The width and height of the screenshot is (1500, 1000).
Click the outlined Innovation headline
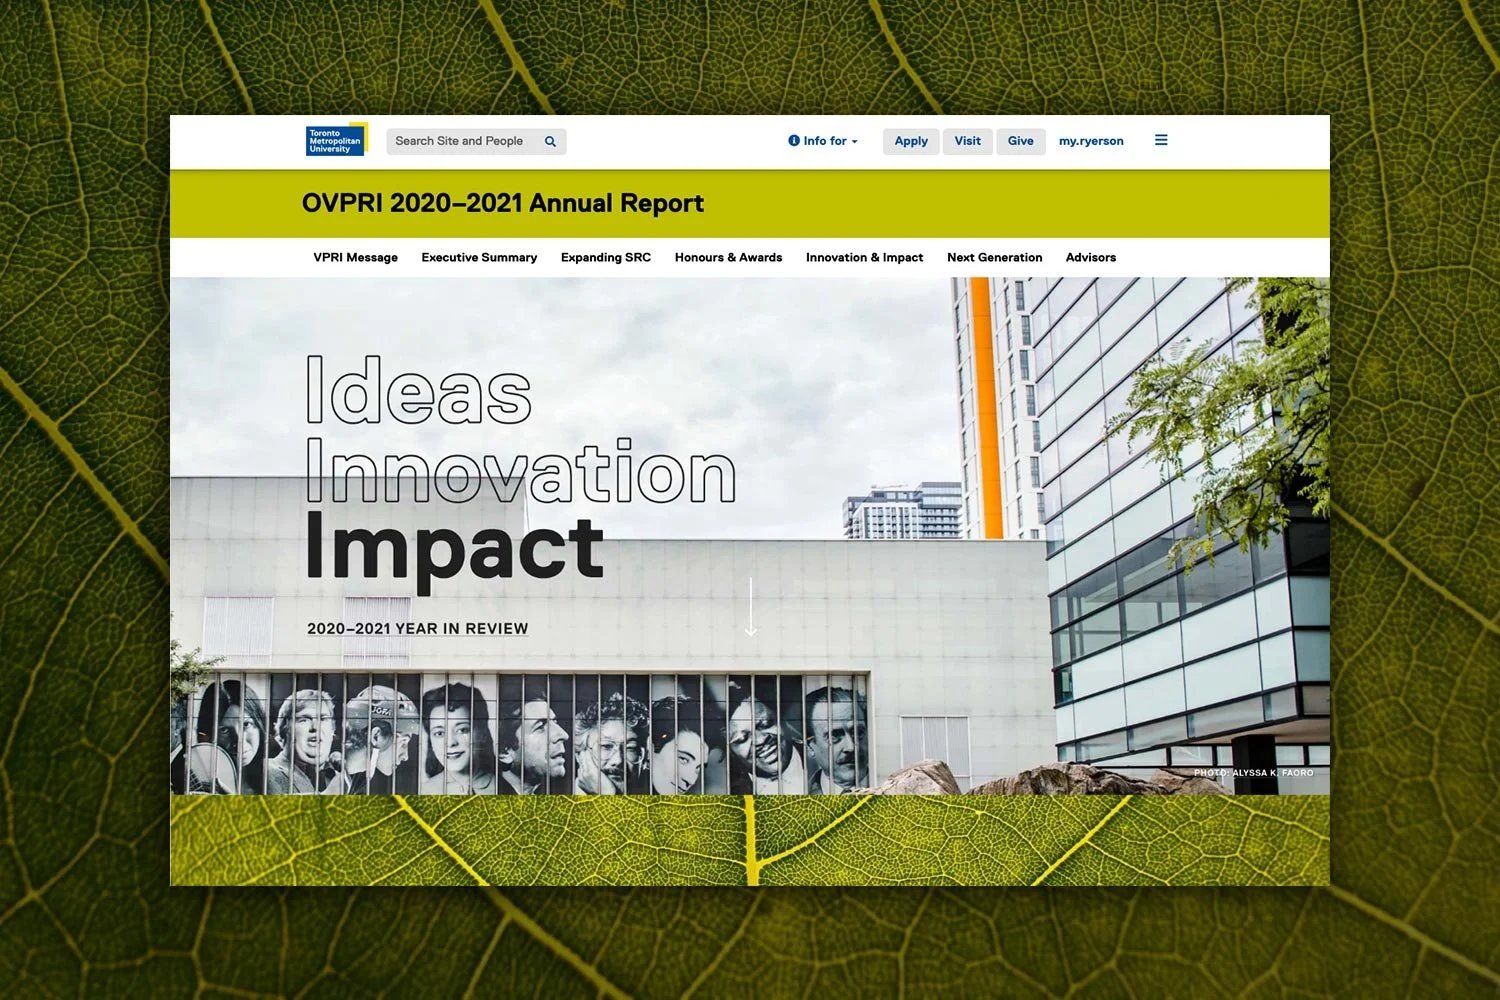521,470
